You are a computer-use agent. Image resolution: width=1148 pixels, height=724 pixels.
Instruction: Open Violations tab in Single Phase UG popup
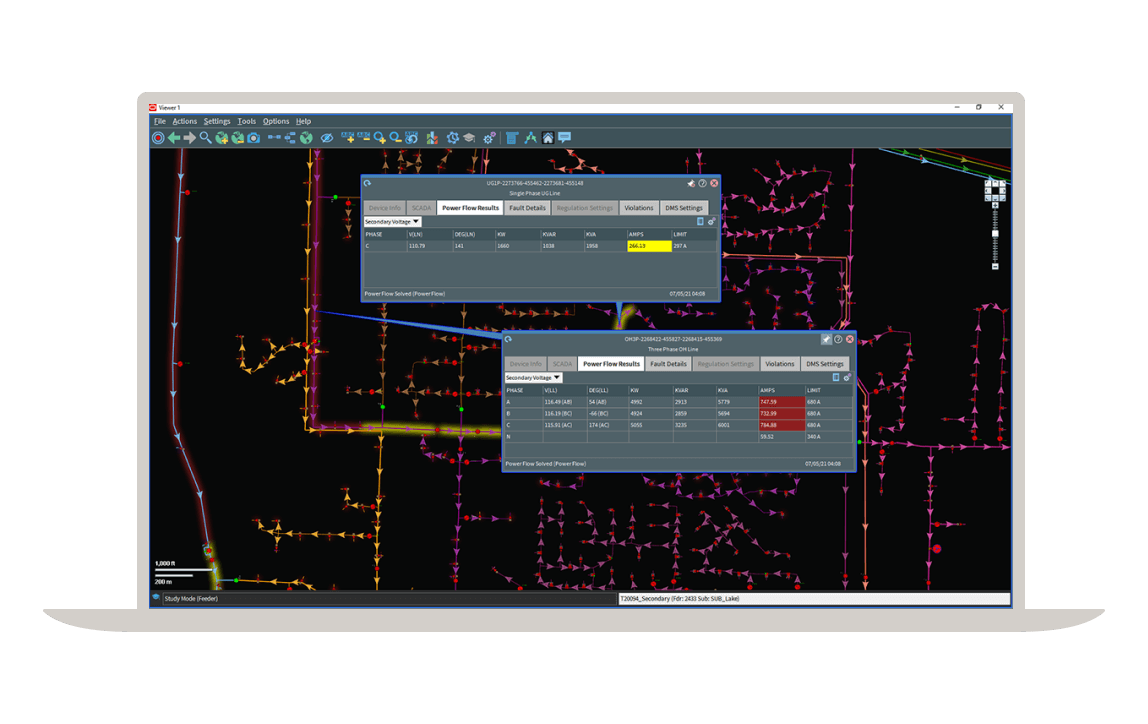click(638, 208)
